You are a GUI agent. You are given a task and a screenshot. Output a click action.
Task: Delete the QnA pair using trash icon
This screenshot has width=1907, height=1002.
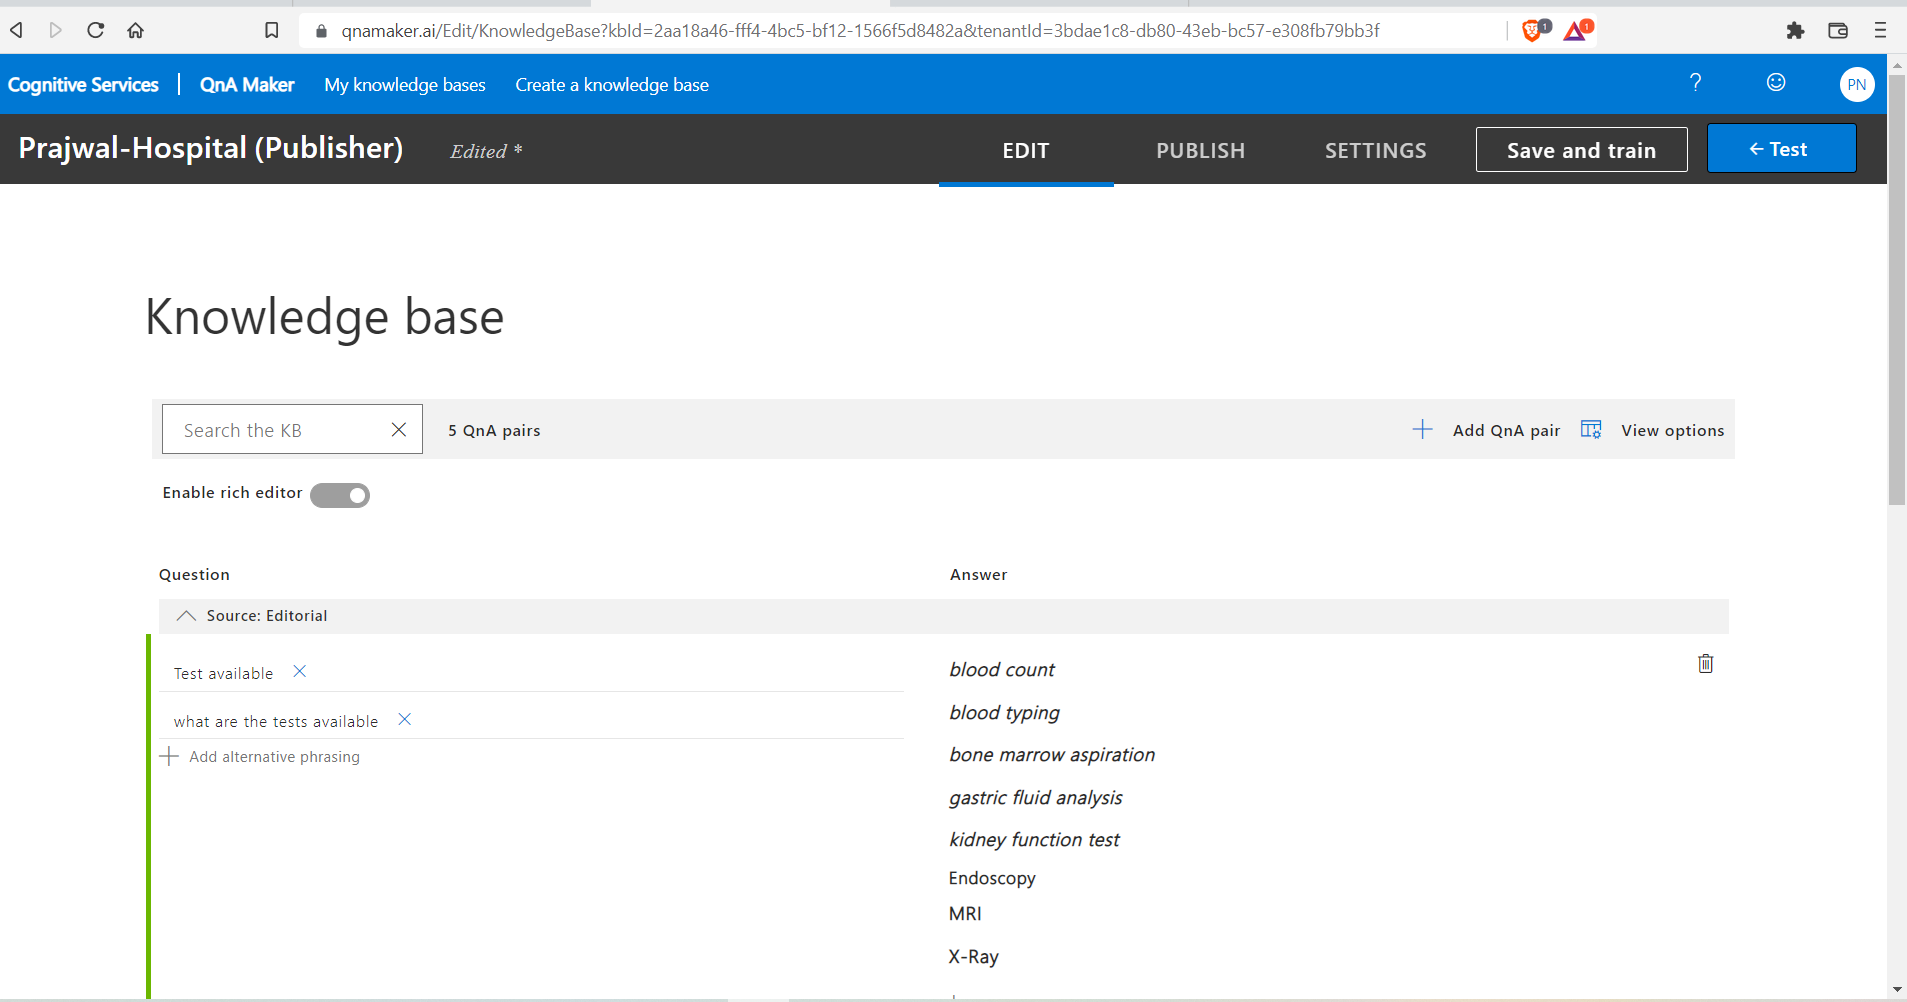[x=1706, y=663]
